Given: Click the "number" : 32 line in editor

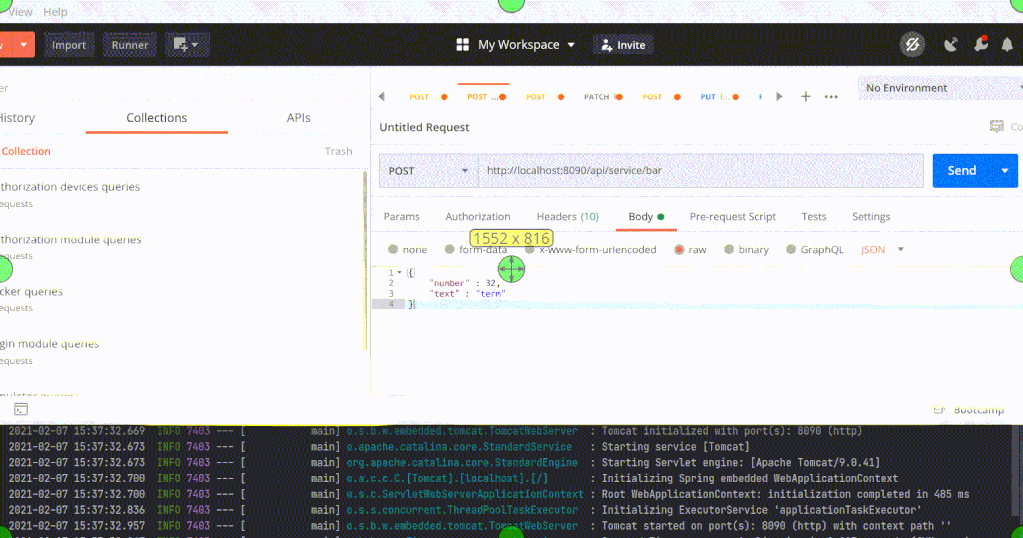Looking at the screenshot, I should pyautogui.click(x=465, y=283).
